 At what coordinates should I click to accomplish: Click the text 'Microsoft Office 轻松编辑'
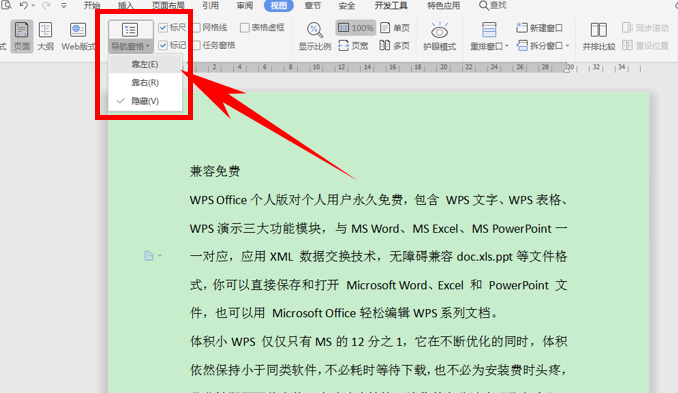341,313
